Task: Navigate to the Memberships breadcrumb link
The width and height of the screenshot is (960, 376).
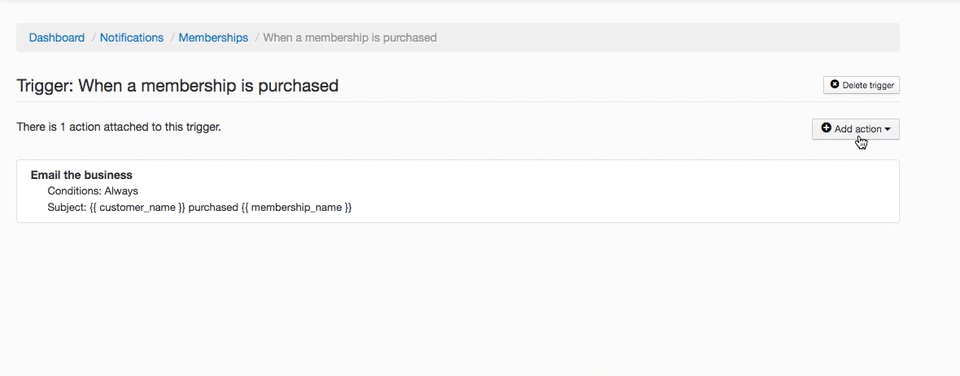Action: coord(213,37)
